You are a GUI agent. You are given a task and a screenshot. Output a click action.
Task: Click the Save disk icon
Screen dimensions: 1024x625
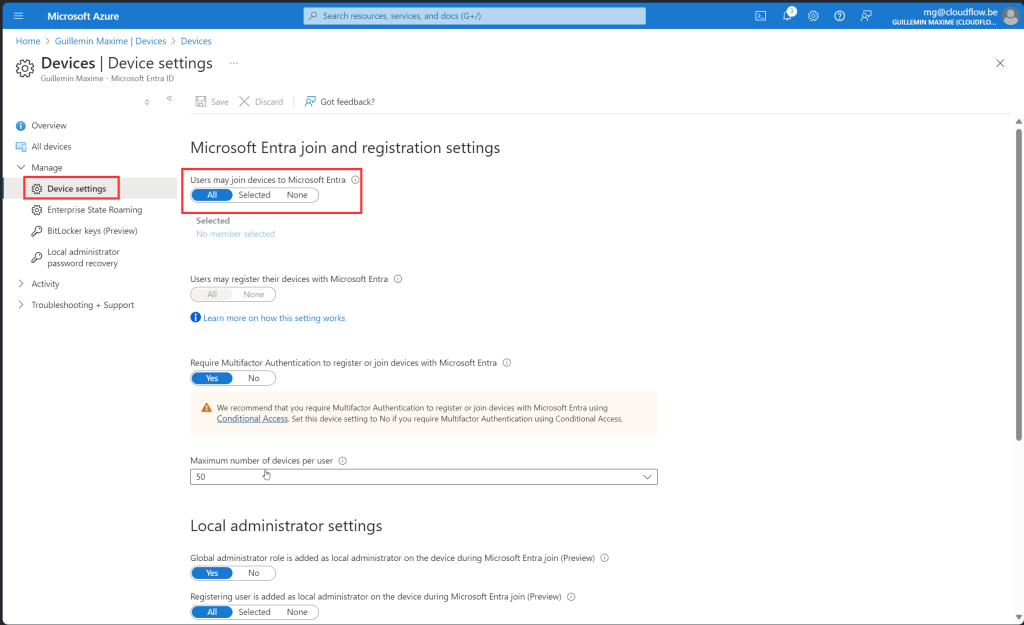[201, 101]
